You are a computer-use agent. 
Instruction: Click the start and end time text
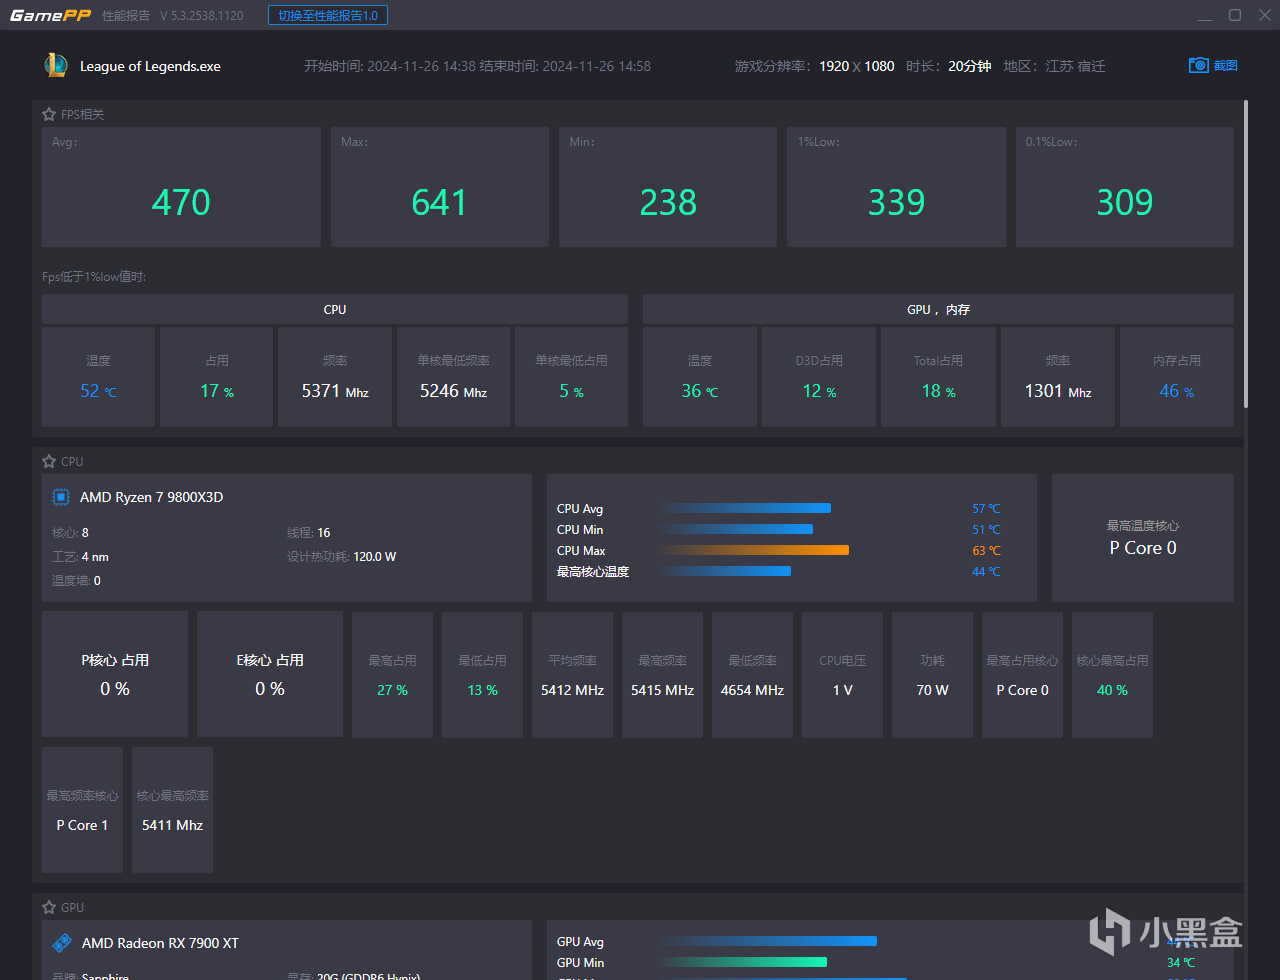point(478,66)
